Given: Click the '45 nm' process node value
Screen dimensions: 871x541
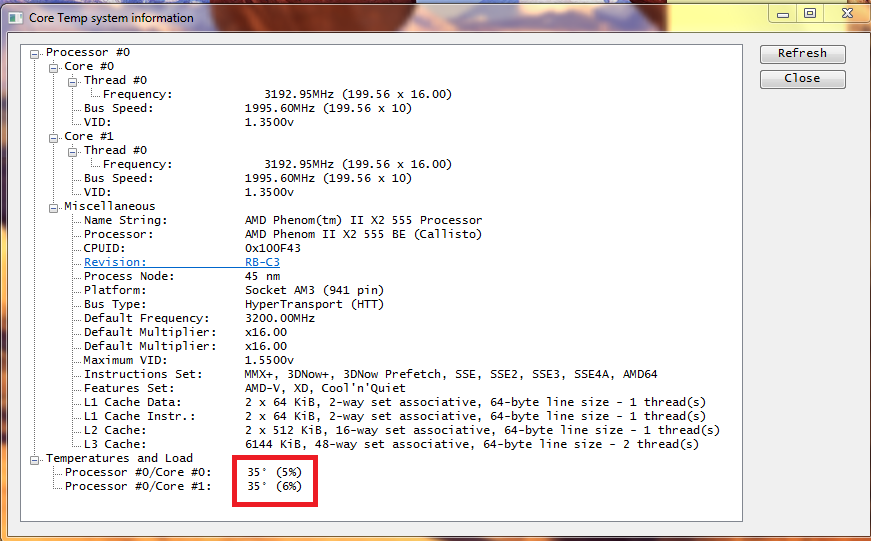Looking at the screenshot, I should (x=262, y=277).
